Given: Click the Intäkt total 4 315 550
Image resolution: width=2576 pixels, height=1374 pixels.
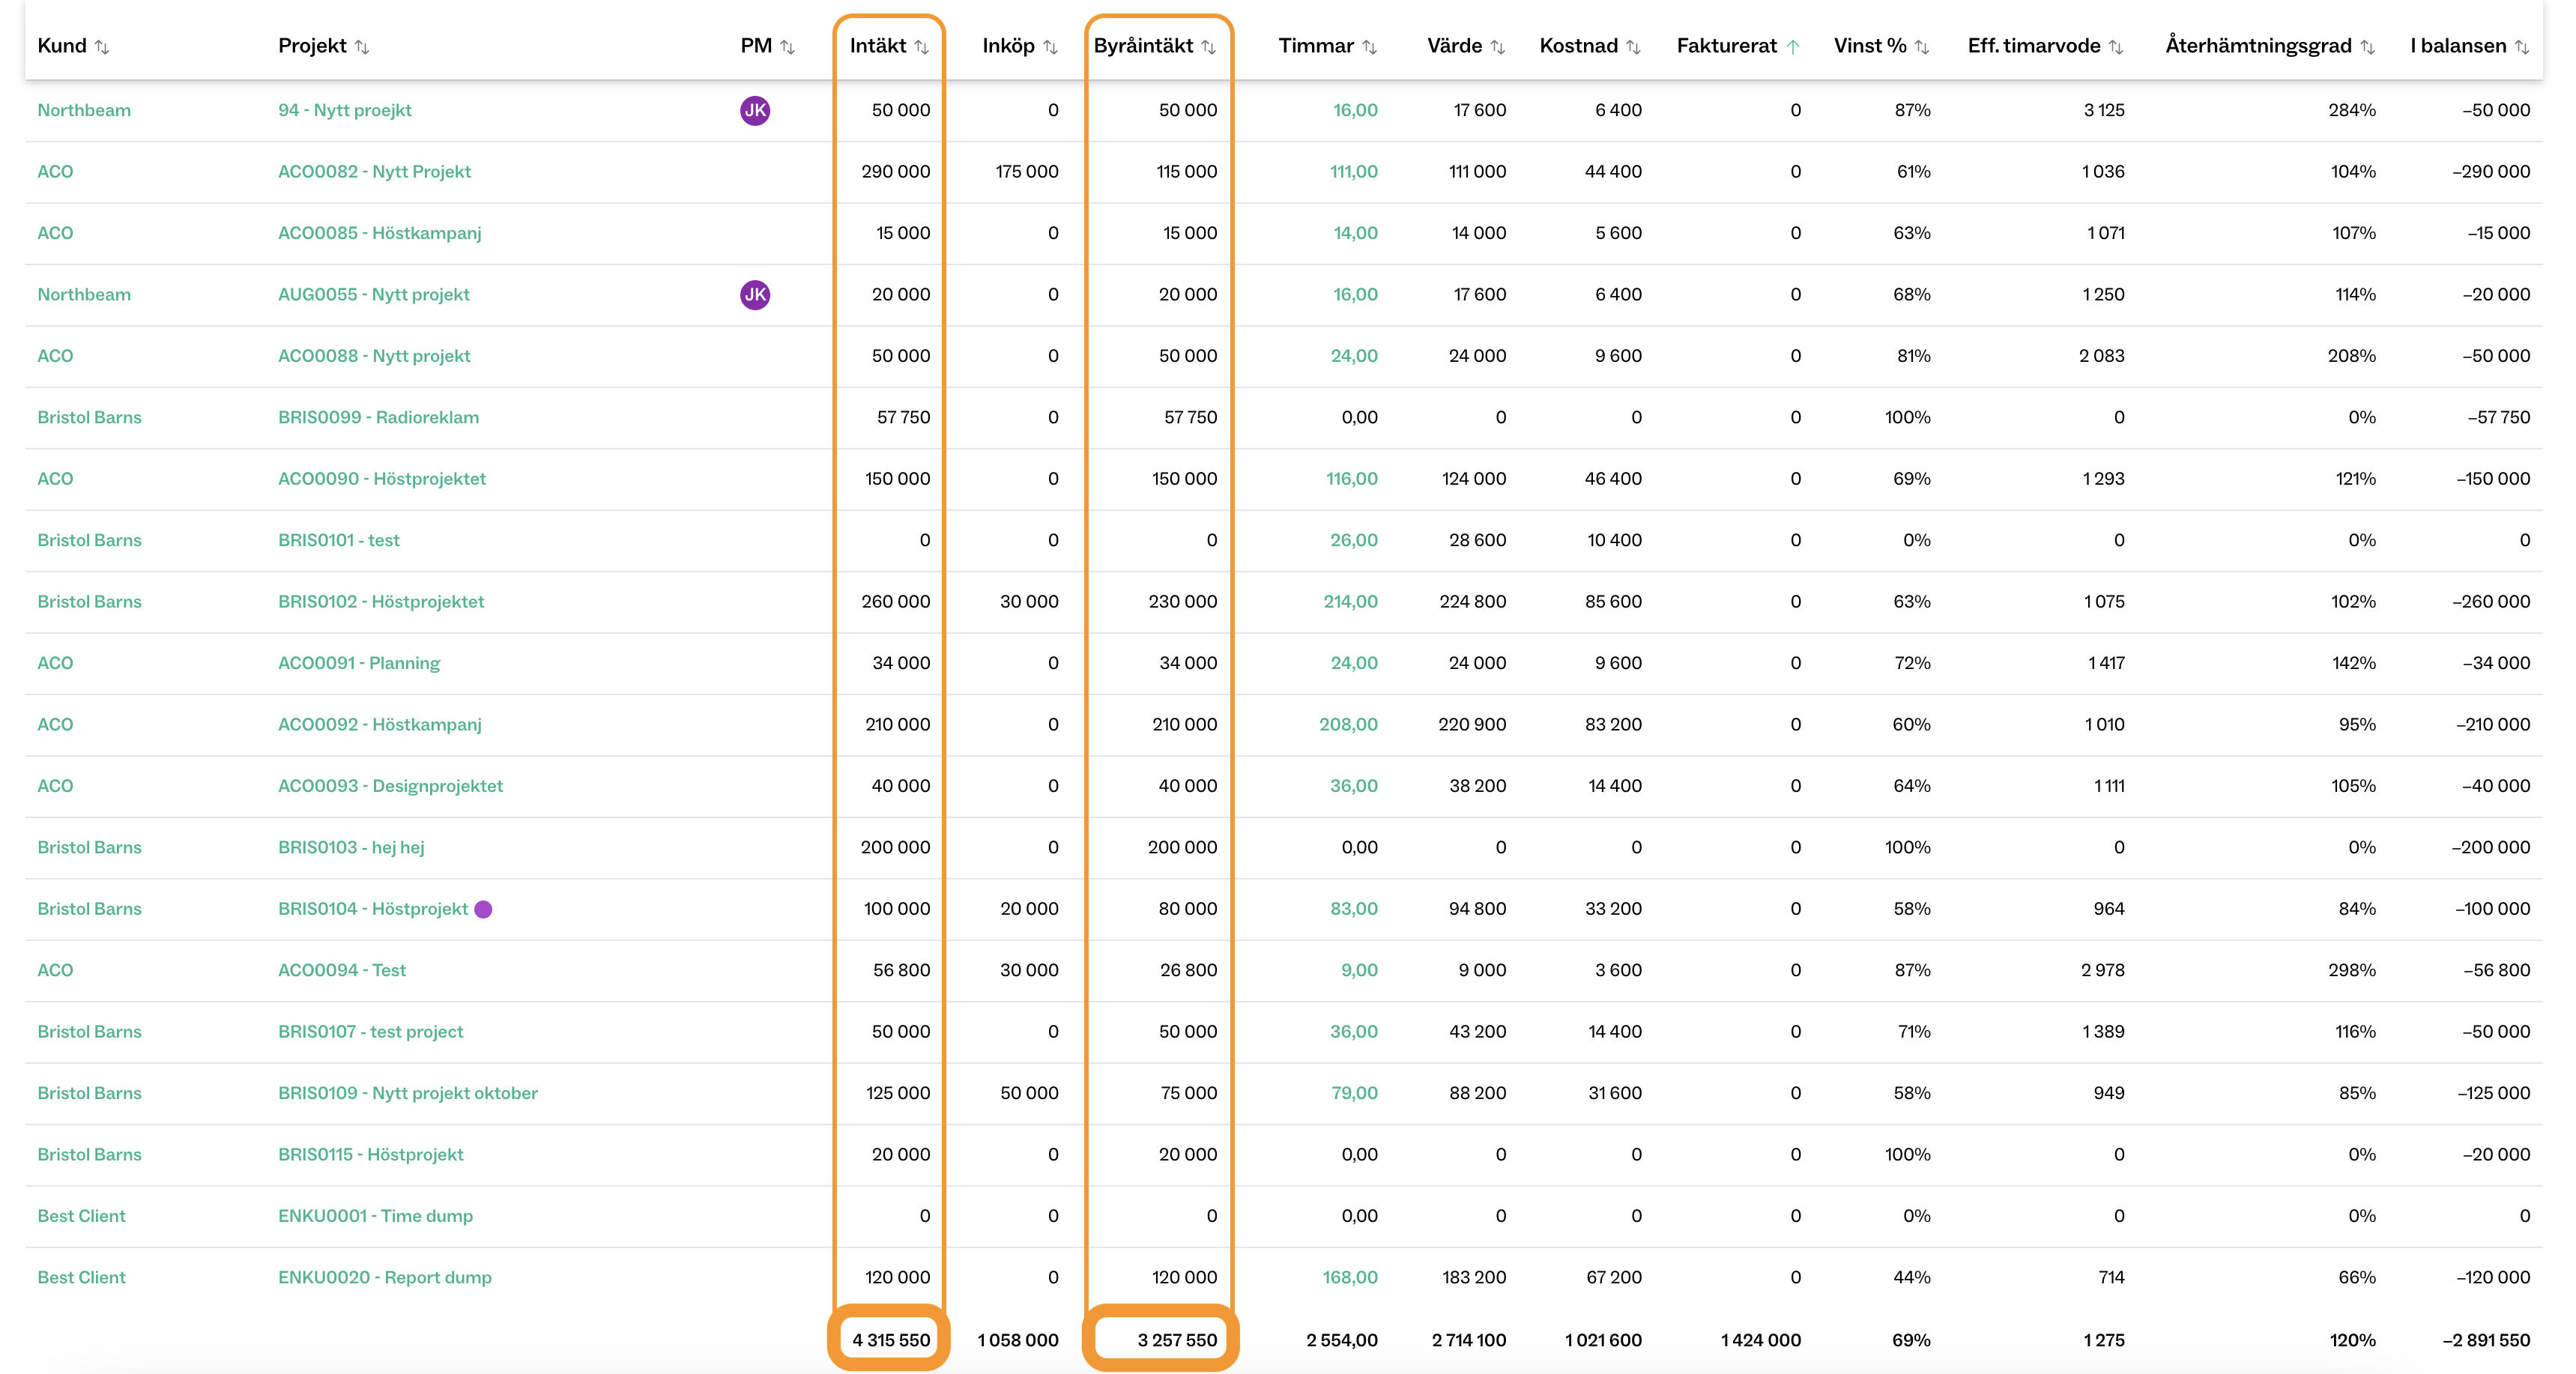Looking at the screenshot, I should pos(890,1340).
